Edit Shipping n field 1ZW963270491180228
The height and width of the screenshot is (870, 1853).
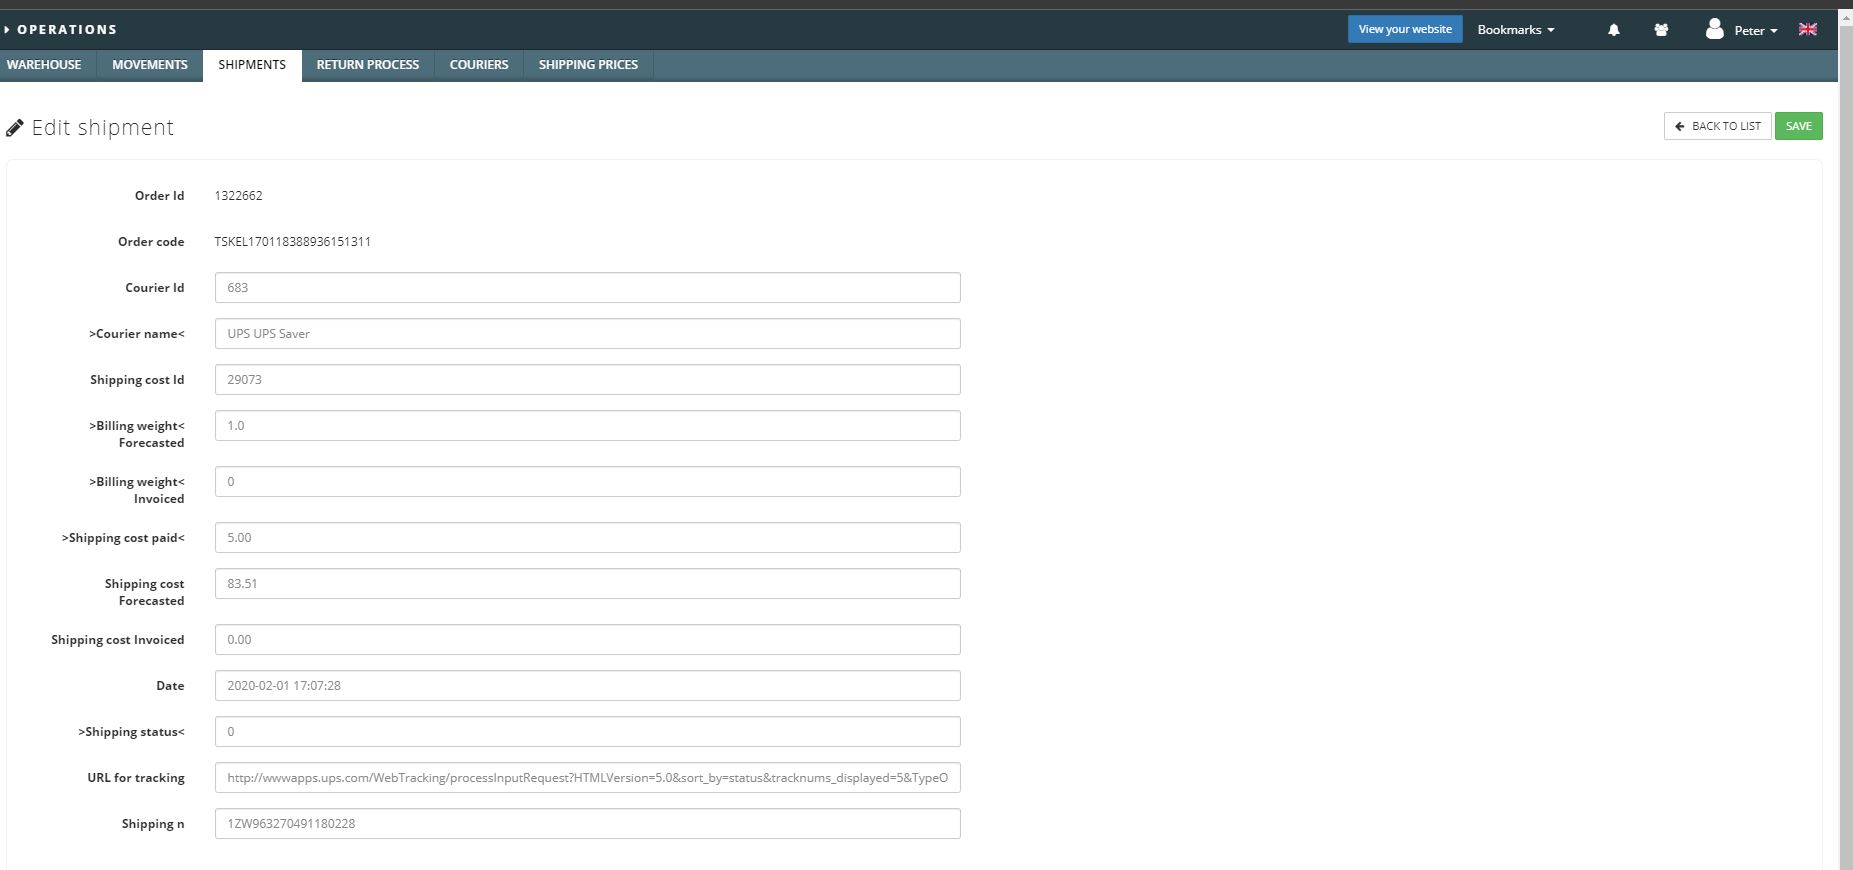pyautogui.click(x=587, y=824)
